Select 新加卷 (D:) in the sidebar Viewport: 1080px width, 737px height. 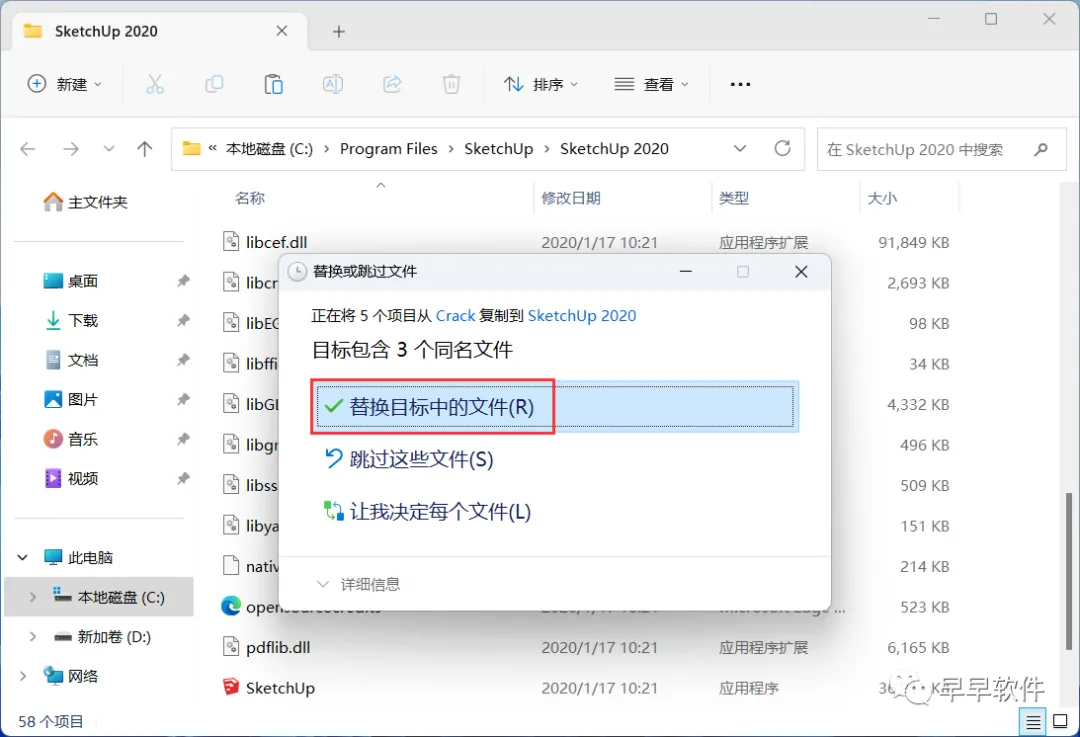[x=102, y=636]
